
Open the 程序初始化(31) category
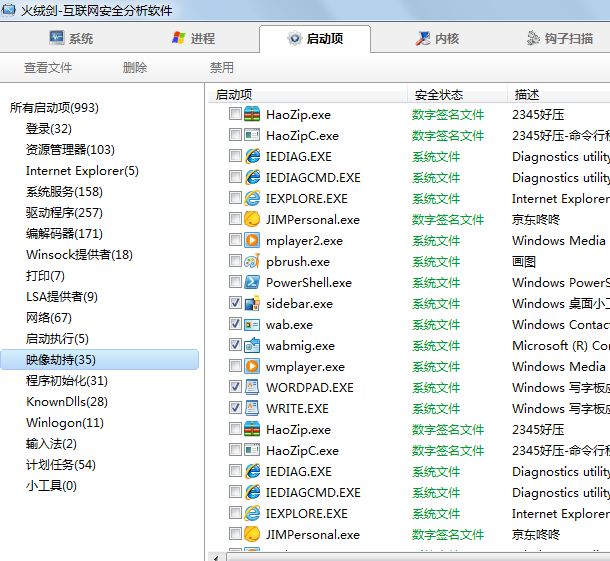point(67,380)
